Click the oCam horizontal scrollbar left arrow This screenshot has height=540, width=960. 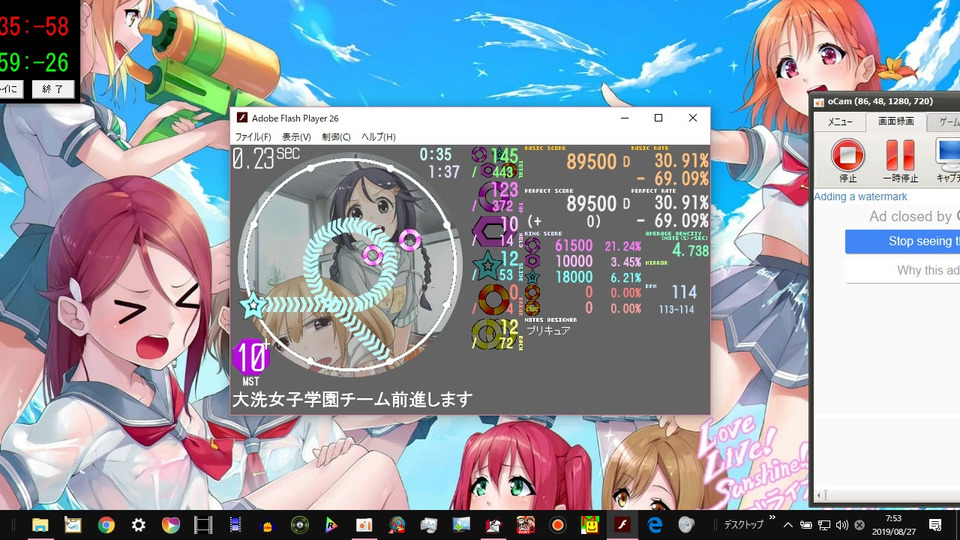tap(819, 495)
